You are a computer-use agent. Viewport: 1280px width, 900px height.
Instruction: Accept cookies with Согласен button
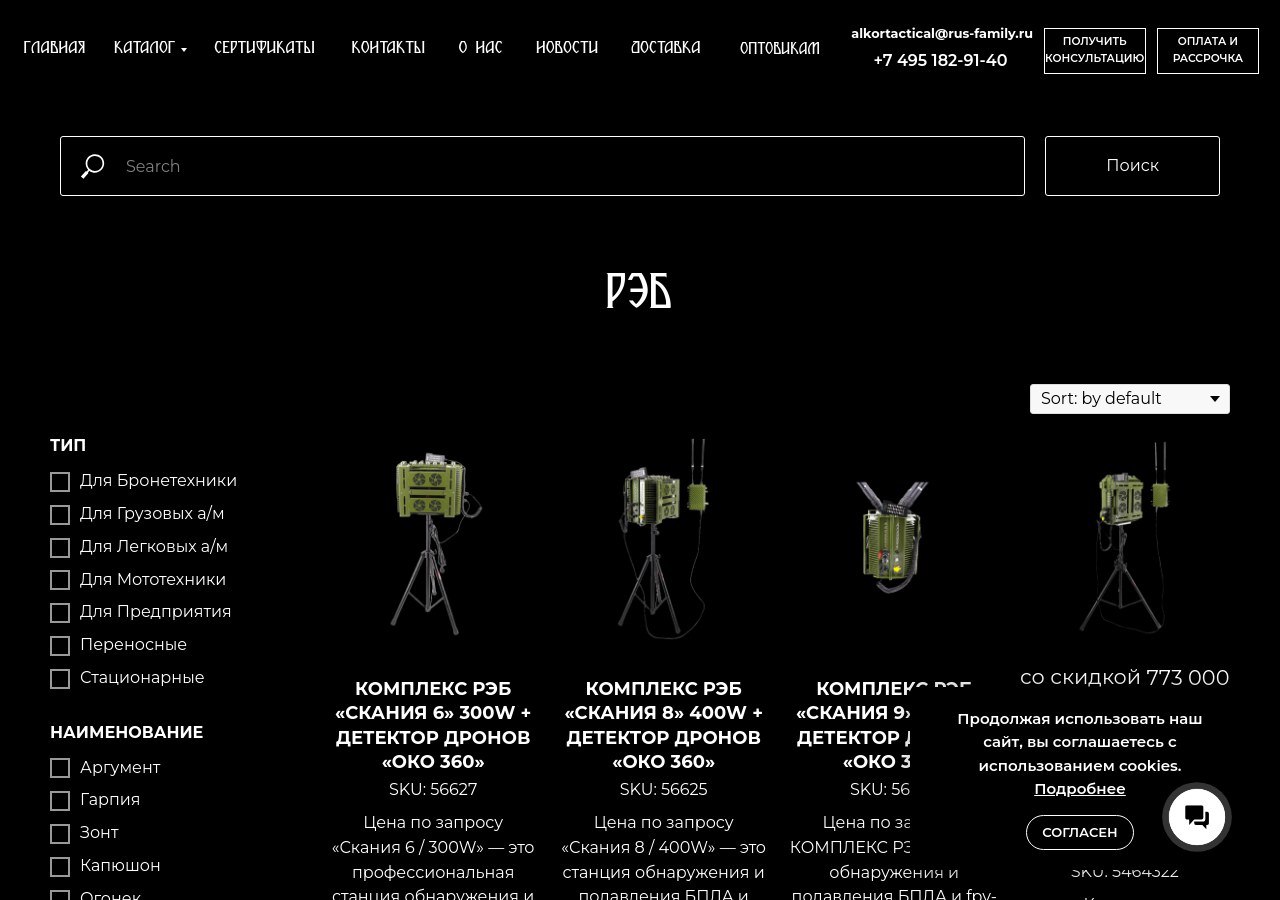(1079, 832)
